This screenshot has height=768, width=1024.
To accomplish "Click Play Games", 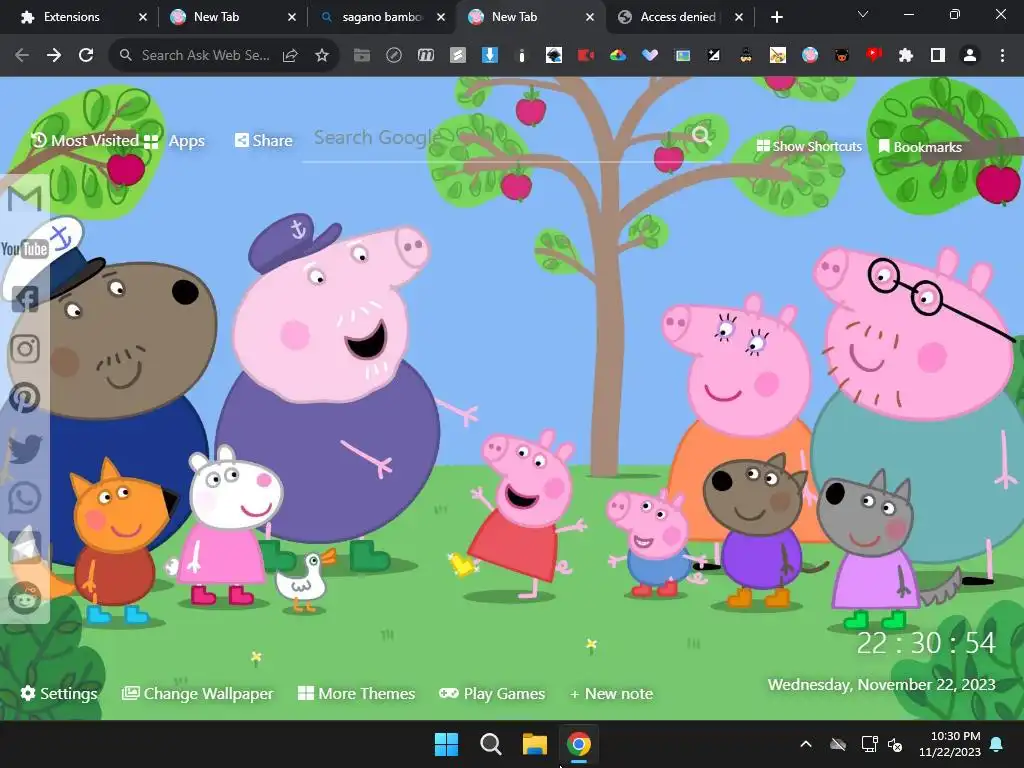I will pyautogui.click(x=492, y=694).
